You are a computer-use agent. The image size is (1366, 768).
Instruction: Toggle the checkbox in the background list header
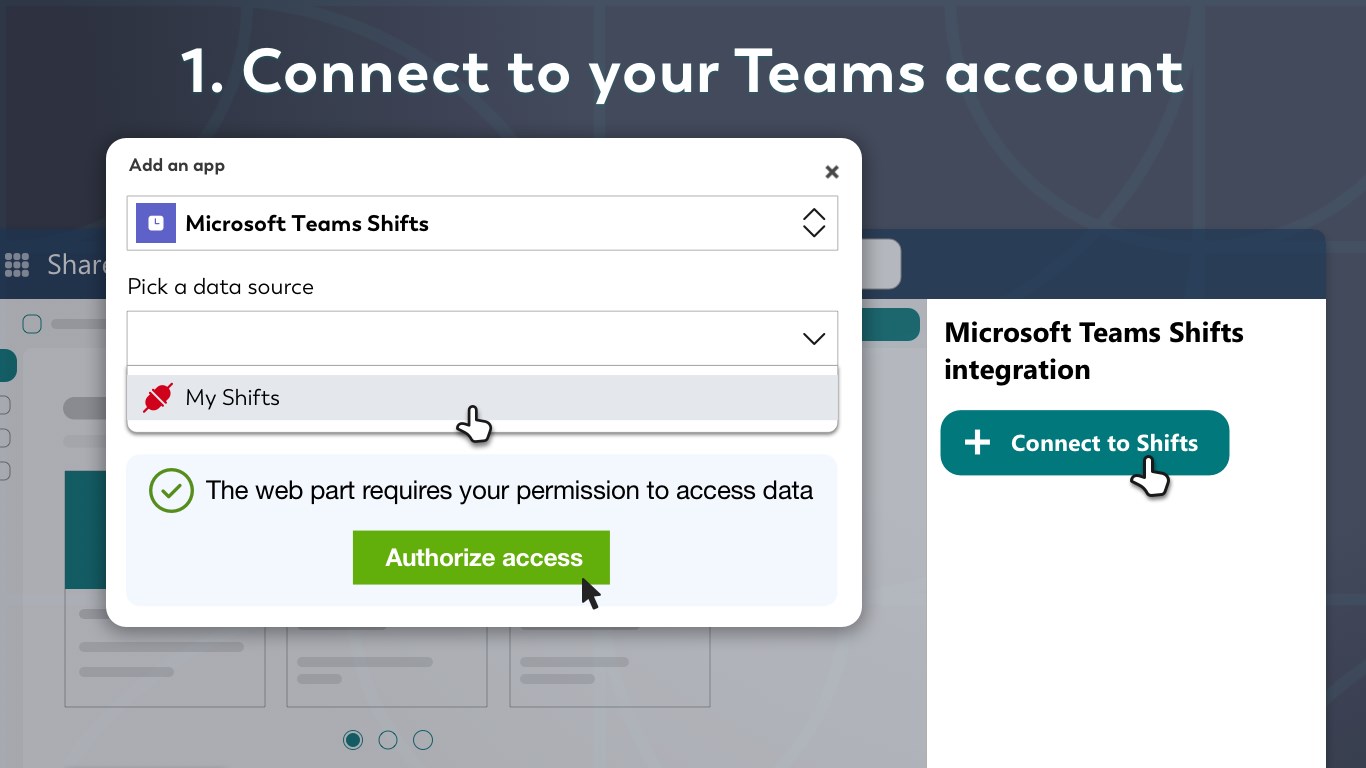tap(32, 324)
